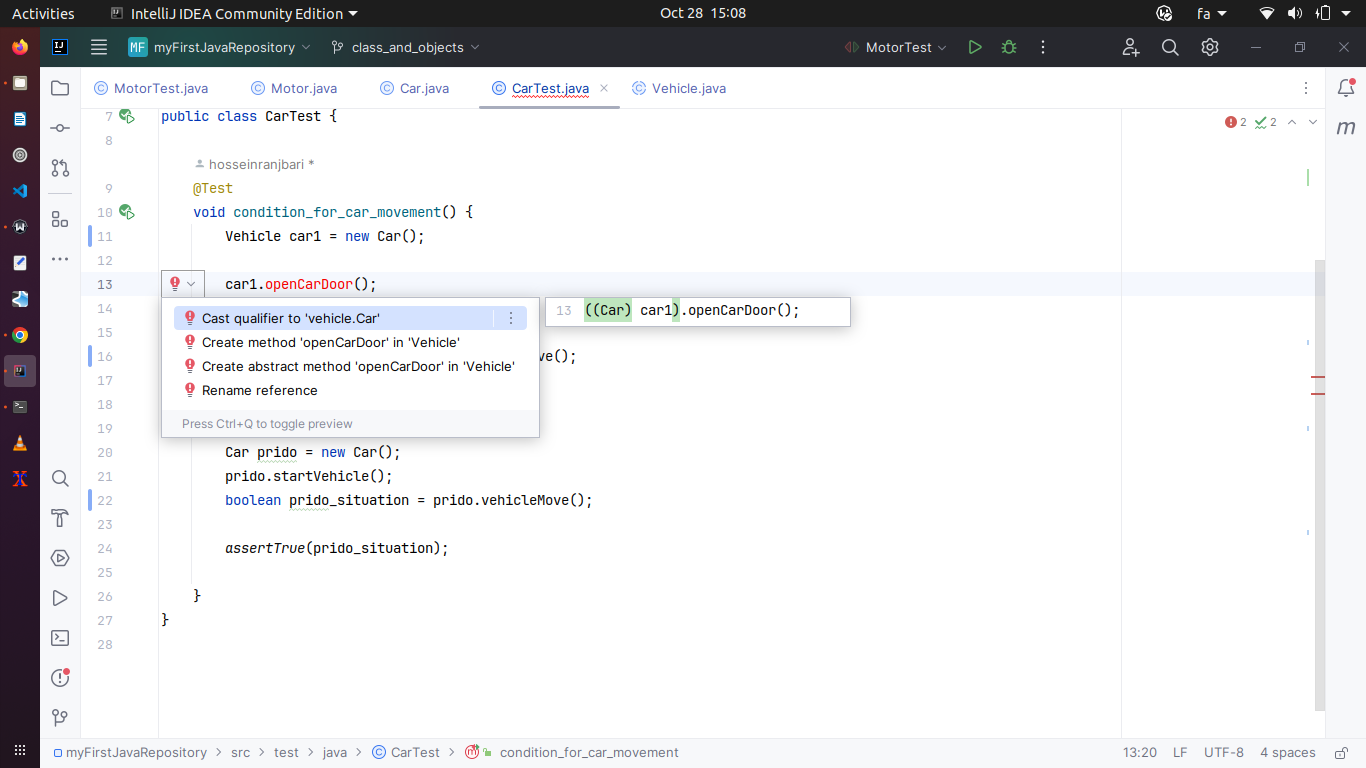This screenshot has height=768, width=1366.
Task: Select Create method 'openCarDoor' in 'Vehicle'
Action: click(x=350, y=342)
